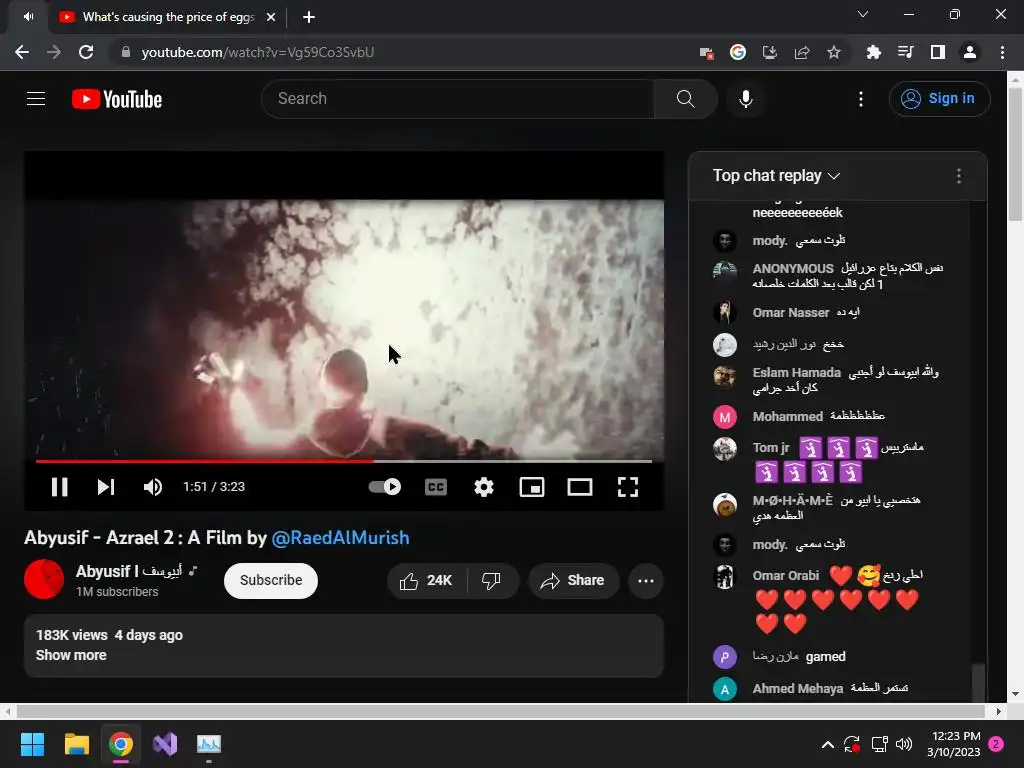The height and width of the screenshot is (768, 1024).
Task: Share this video
Action: (573, 581)
